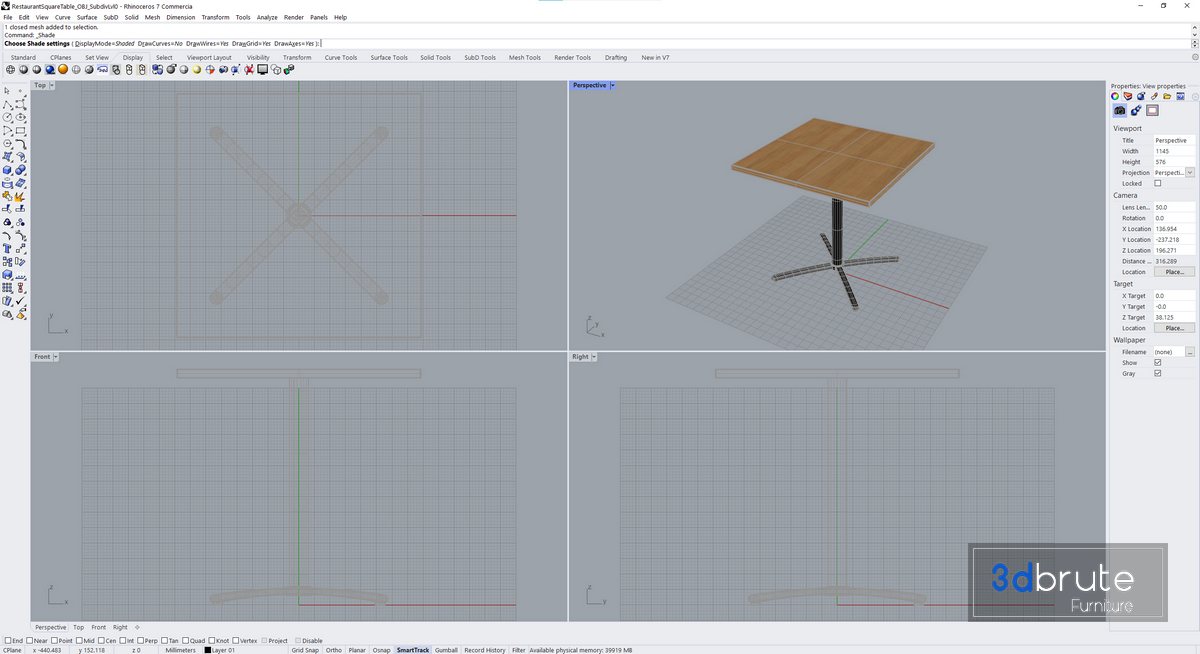Image resolution: width=1200 pixels, height=654 pixels.
Task: Click the monitor icon in Display toolbar
Action: click(262, 70)
